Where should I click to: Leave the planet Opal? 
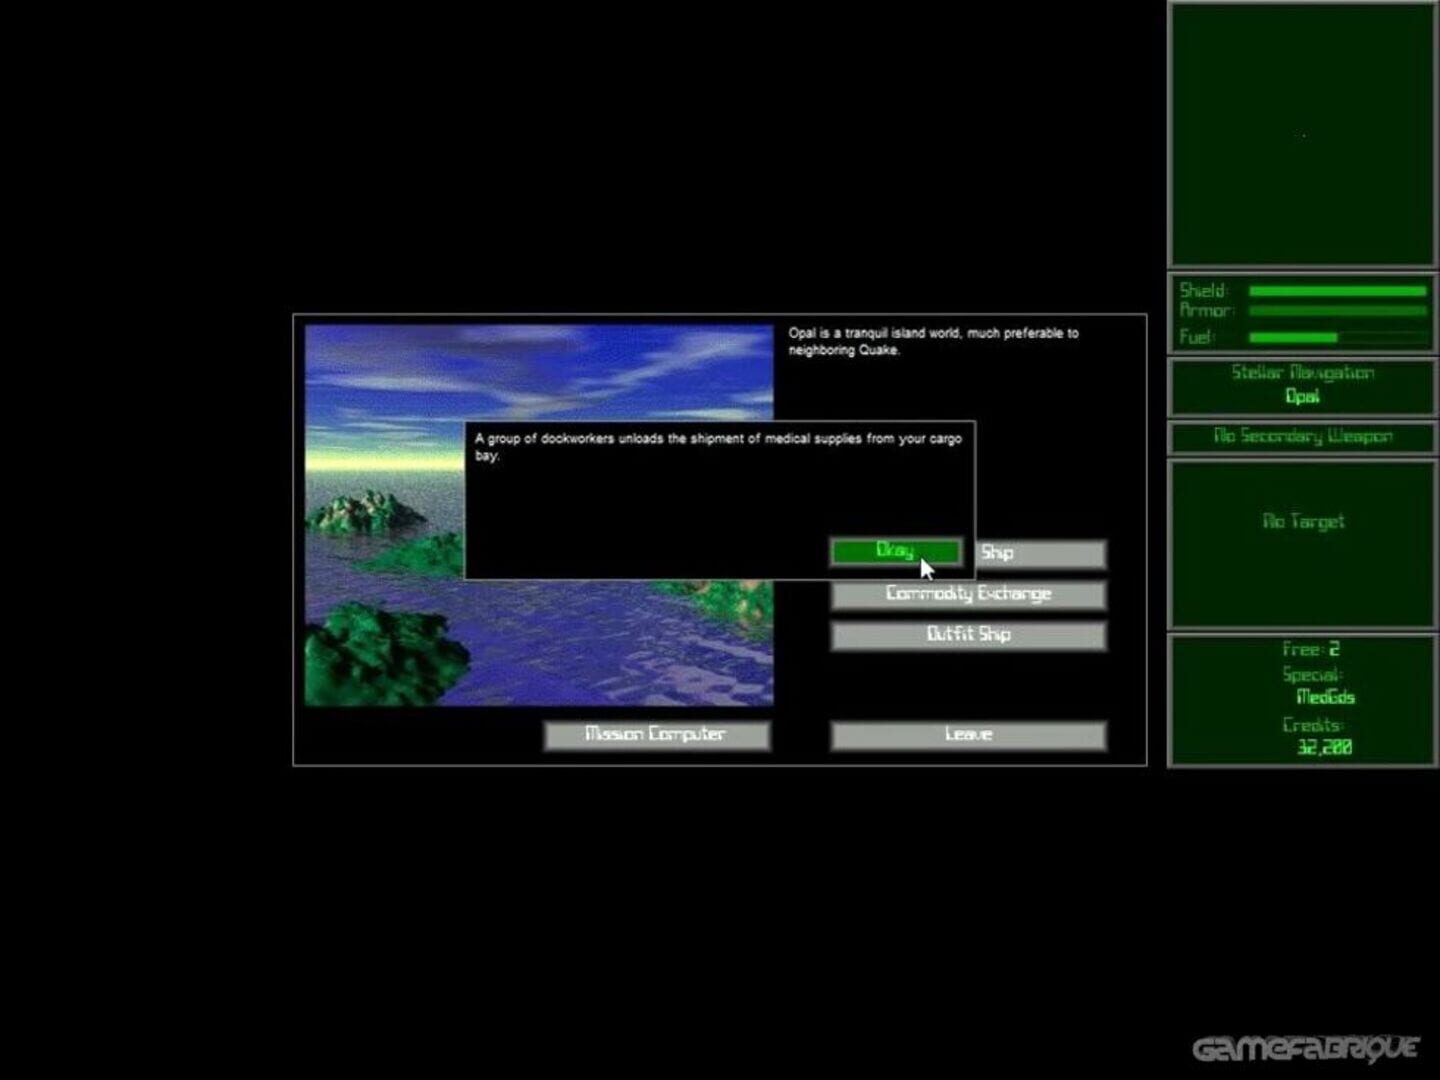968,735
